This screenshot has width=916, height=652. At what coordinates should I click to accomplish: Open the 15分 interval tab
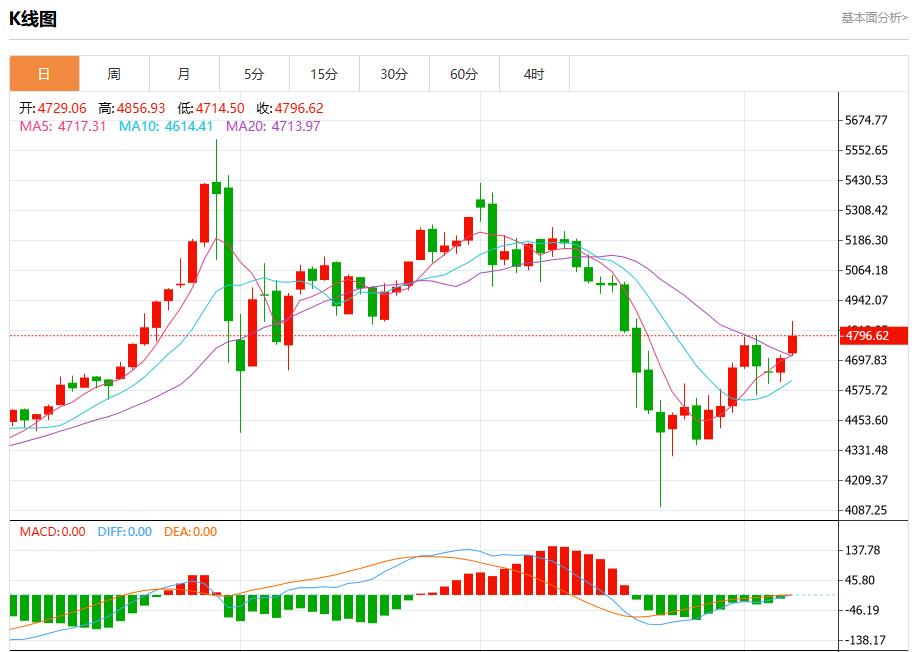[x=324, y=74]
